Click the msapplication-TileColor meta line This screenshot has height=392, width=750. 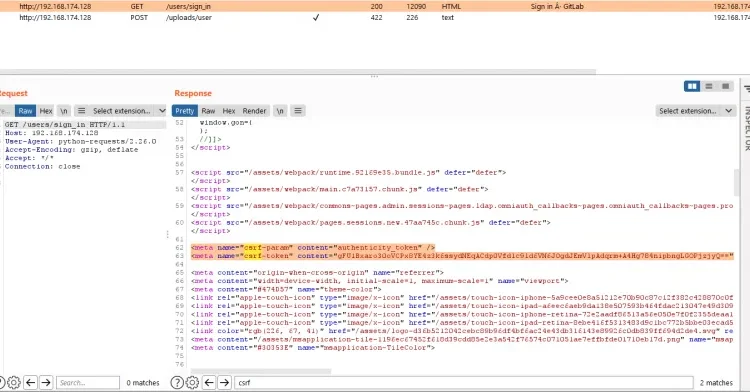(313, 348)
